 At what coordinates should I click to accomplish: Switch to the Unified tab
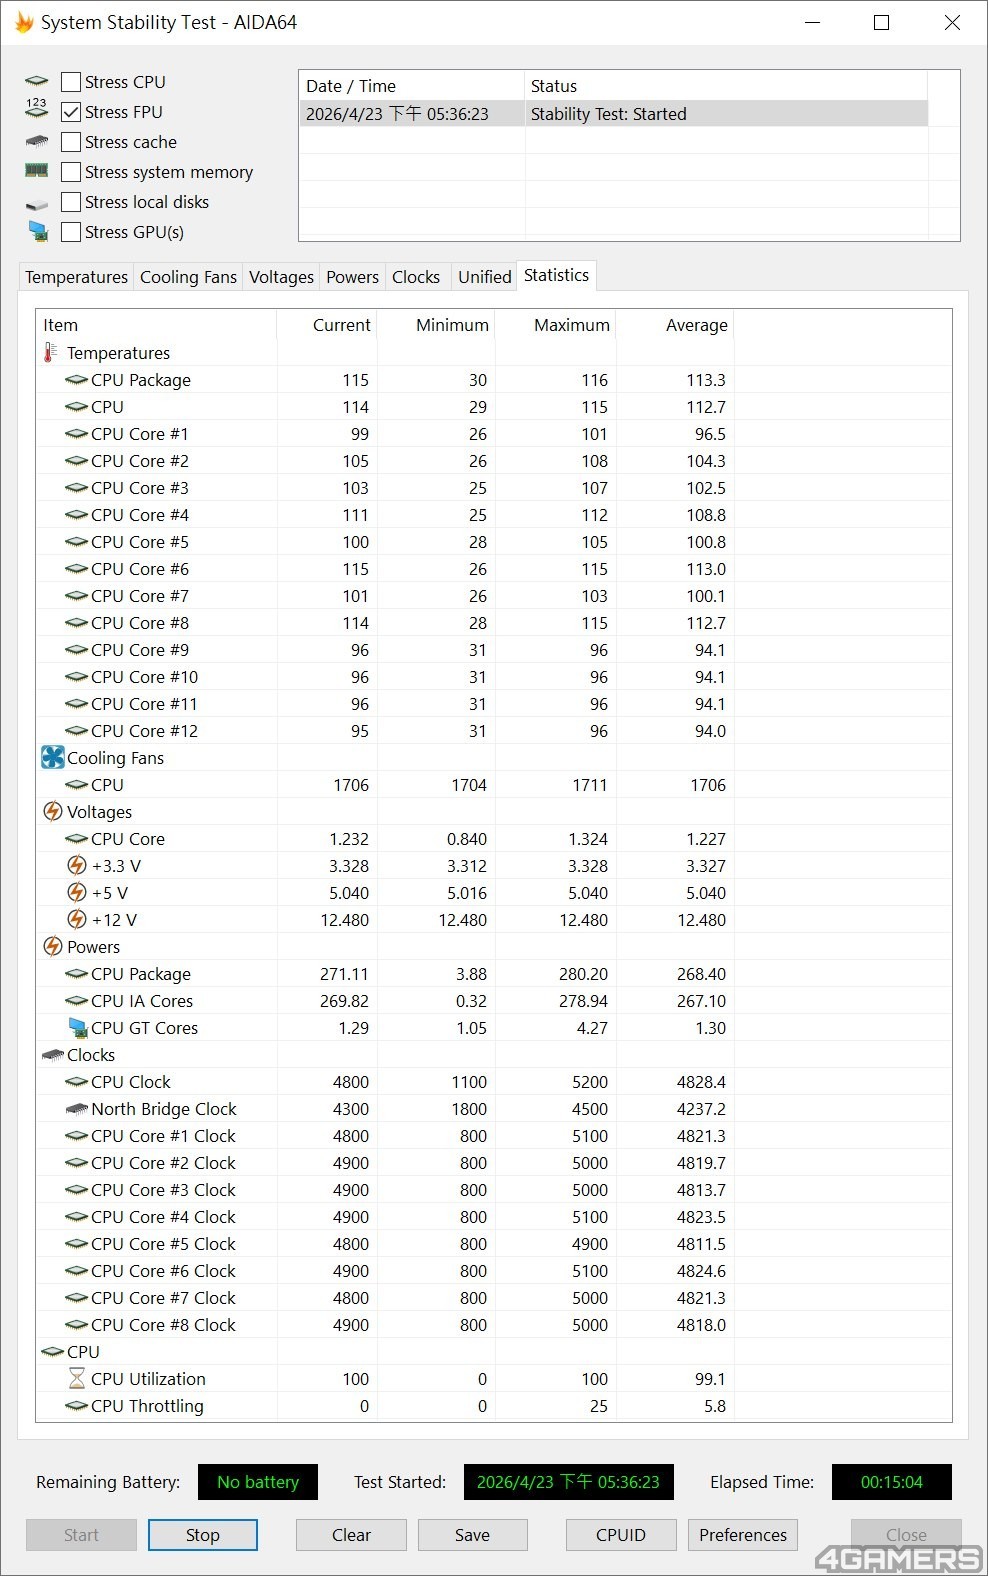tap(484, 277)
